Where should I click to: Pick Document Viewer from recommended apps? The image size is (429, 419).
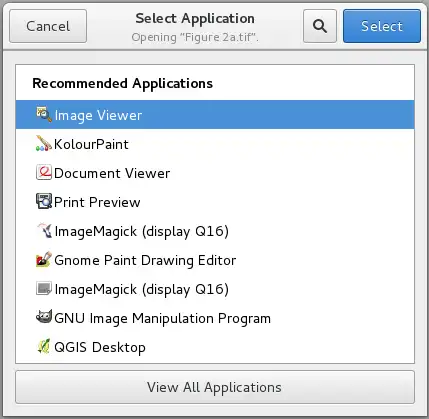[x=215, y=173]
